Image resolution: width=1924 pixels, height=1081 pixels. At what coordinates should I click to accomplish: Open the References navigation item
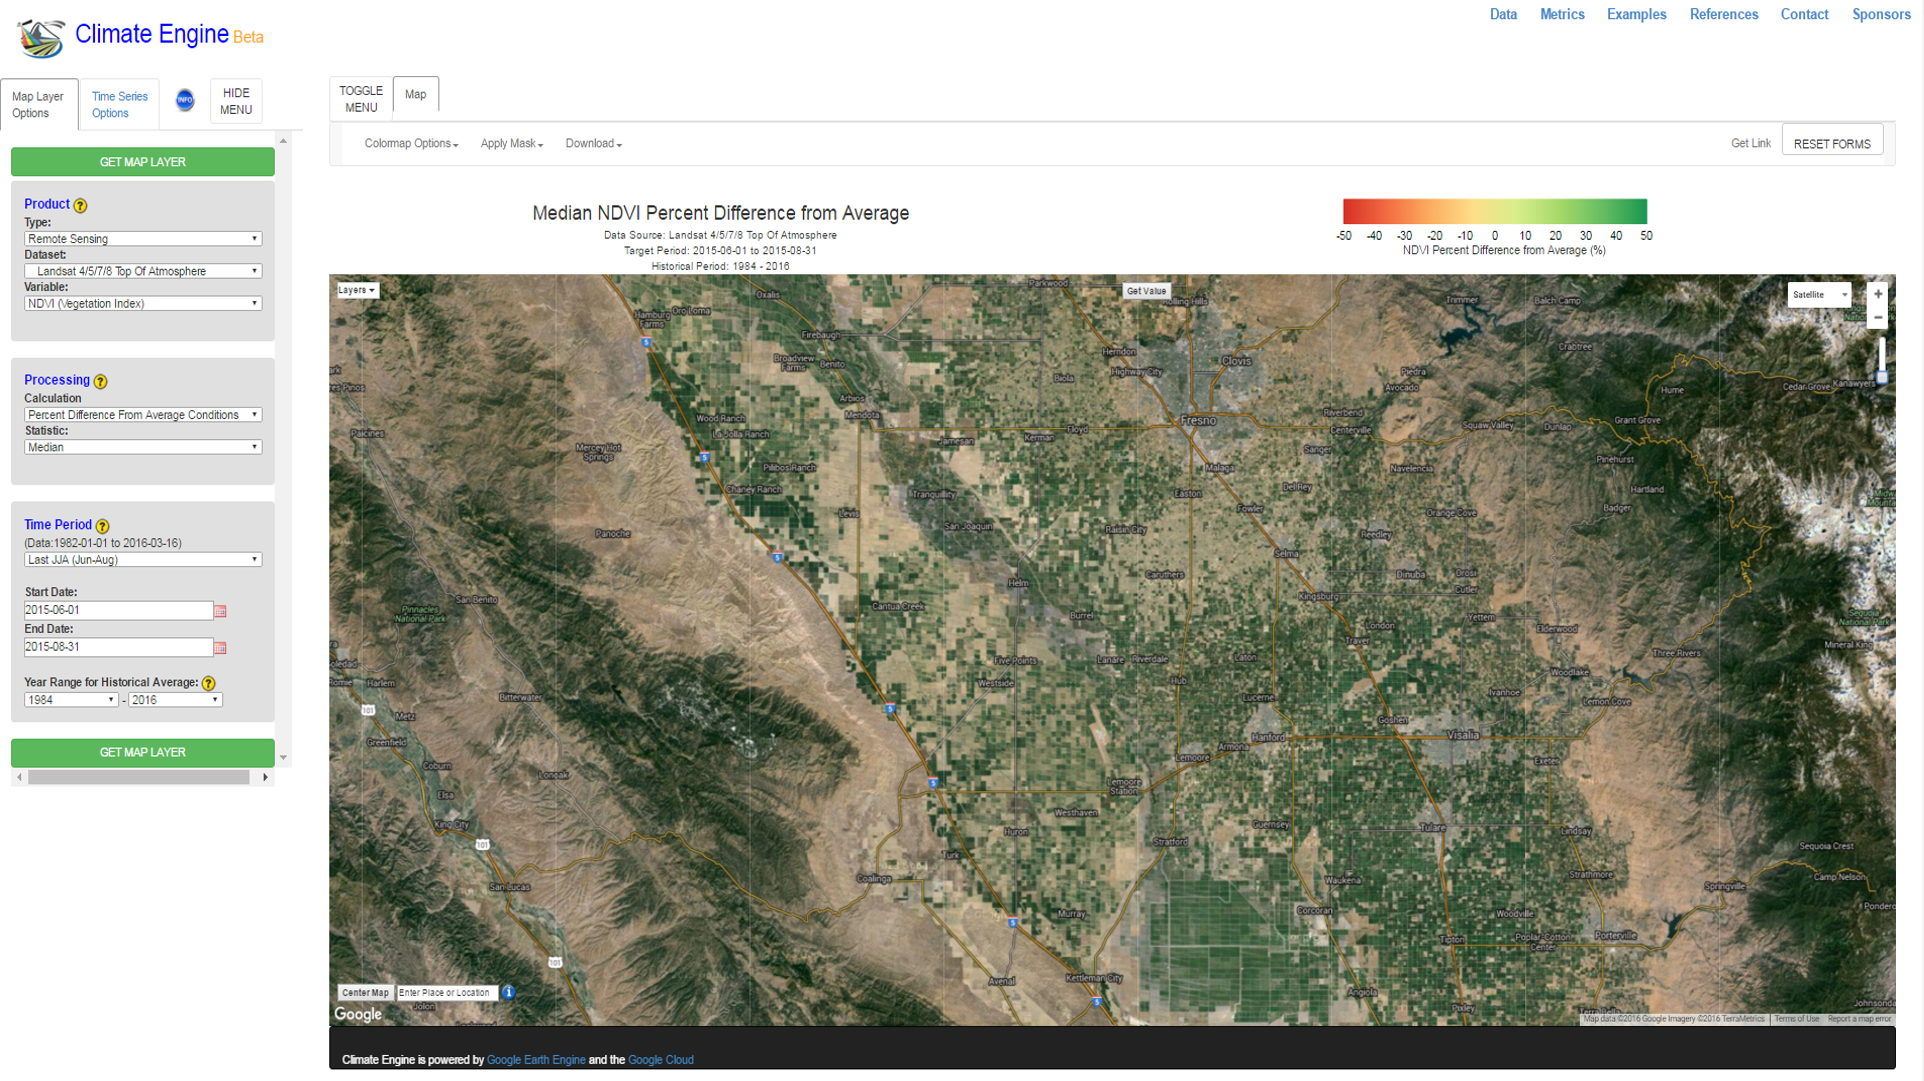point(1723,14)
